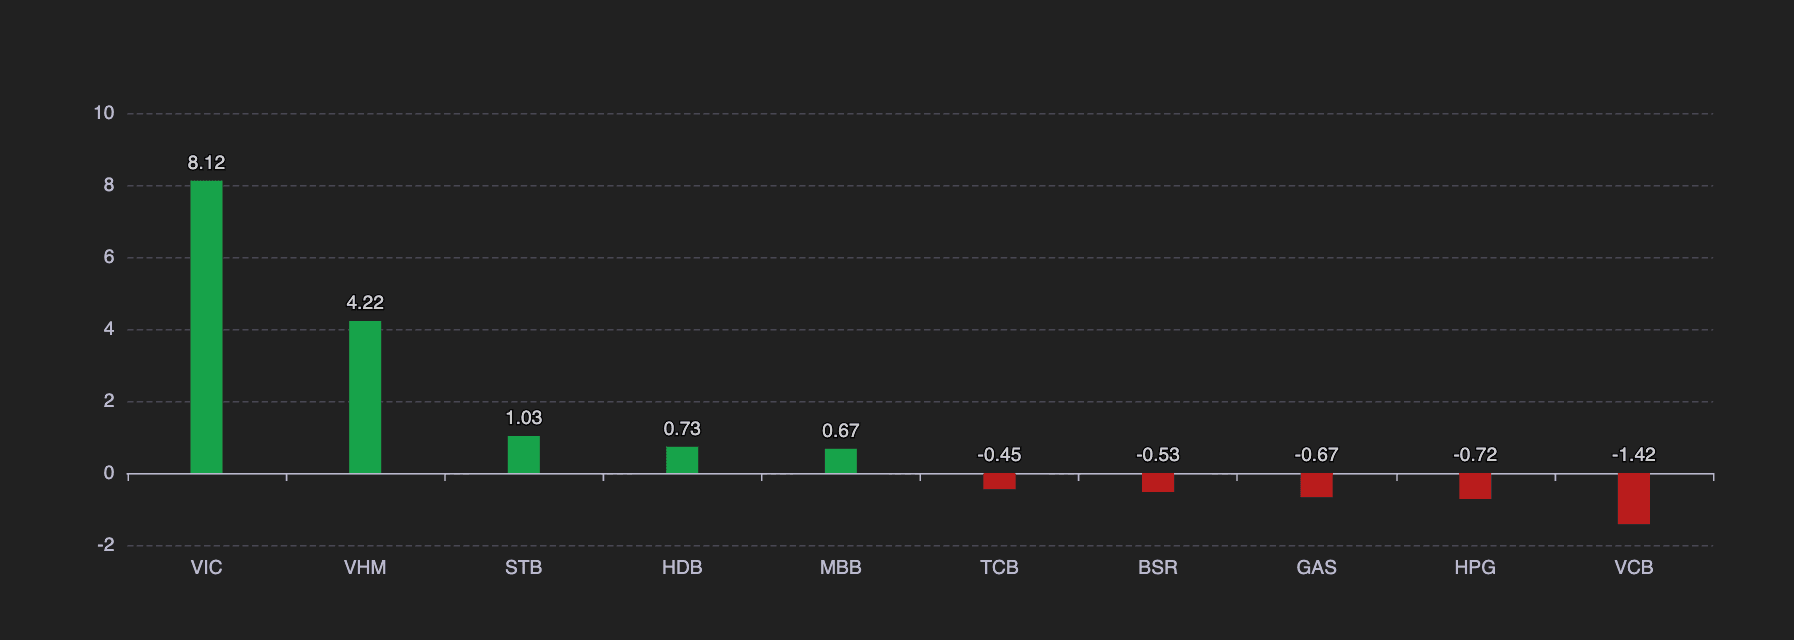
Task: Select the 4.22 value label
Action: 365,302
